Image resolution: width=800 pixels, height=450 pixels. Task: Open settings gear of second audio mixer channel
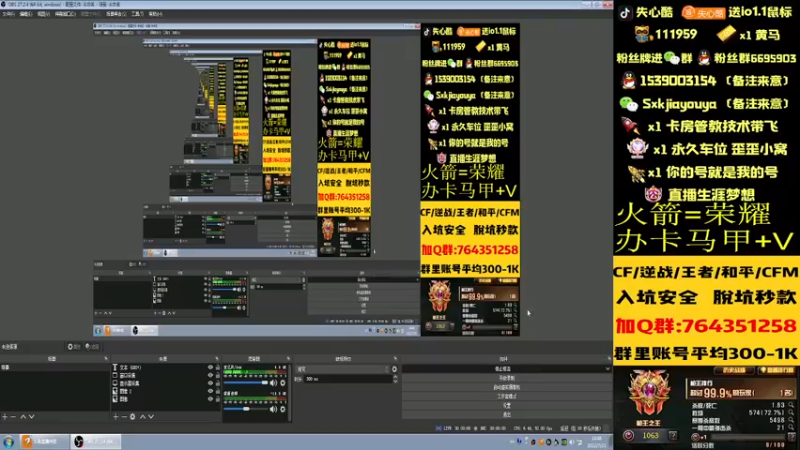pyautogui.click(x=283, y=409)
